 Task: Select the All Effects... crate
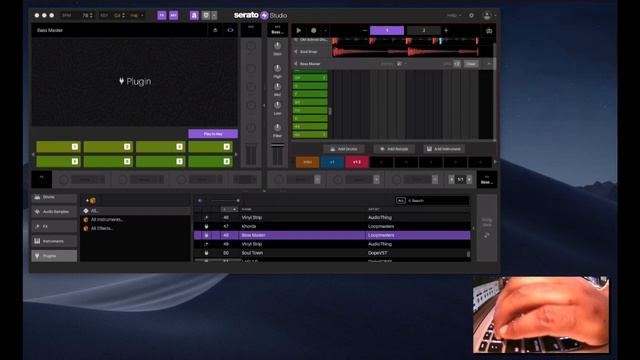136,229
